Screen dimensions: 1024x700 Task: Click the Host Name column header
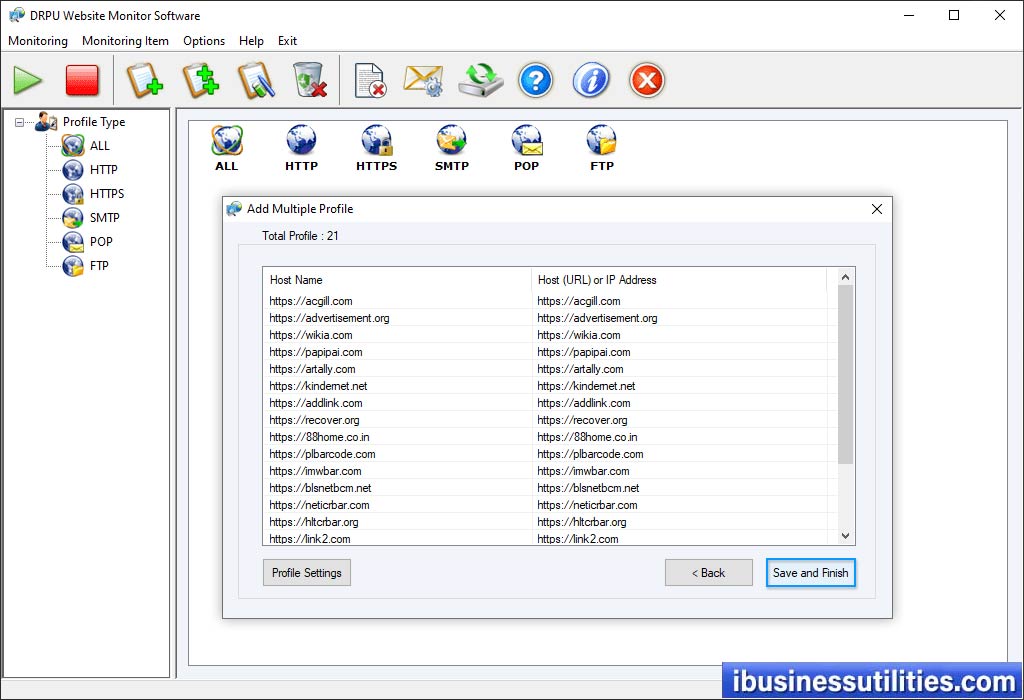click(x=397, y=279)
